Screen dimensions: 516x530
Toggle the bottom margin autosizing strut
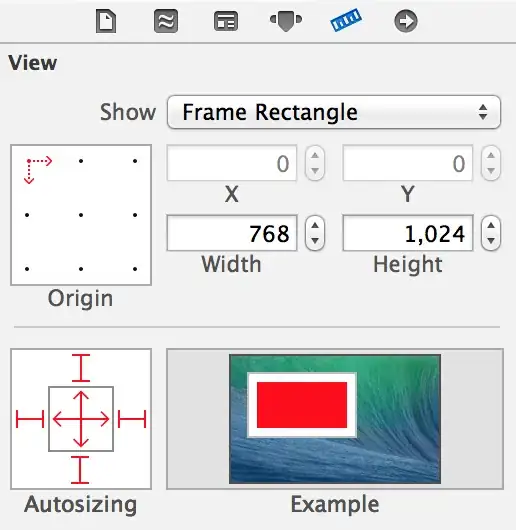pos(80,470)
